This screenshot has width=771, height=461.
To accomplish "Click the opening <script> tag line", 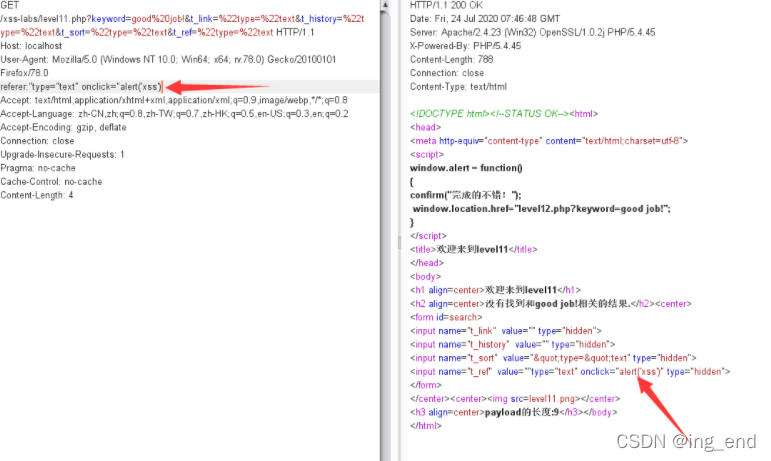I will click(427, 154).
